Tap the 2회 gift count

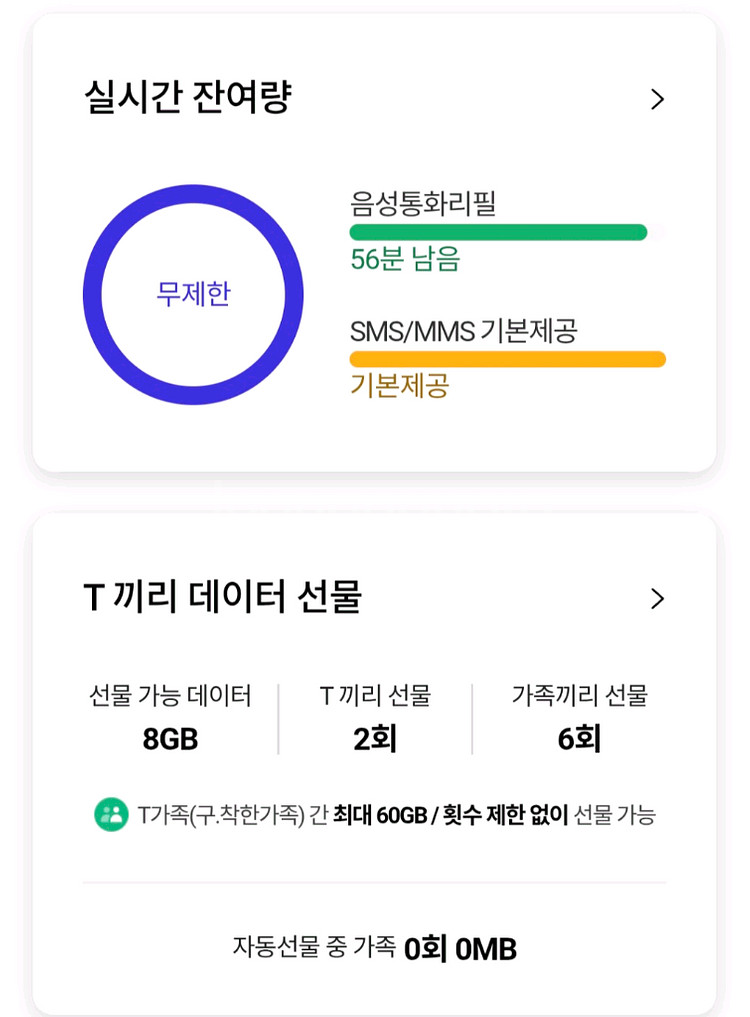pos(375,739)
